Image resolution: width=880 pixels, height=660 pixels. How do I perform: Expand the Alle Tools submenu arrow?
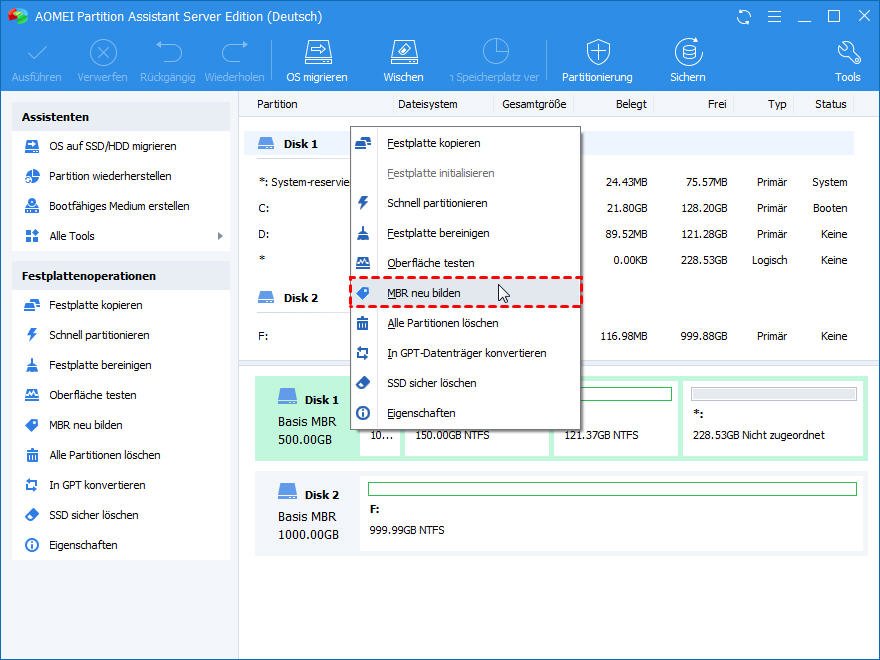[220, 236]
